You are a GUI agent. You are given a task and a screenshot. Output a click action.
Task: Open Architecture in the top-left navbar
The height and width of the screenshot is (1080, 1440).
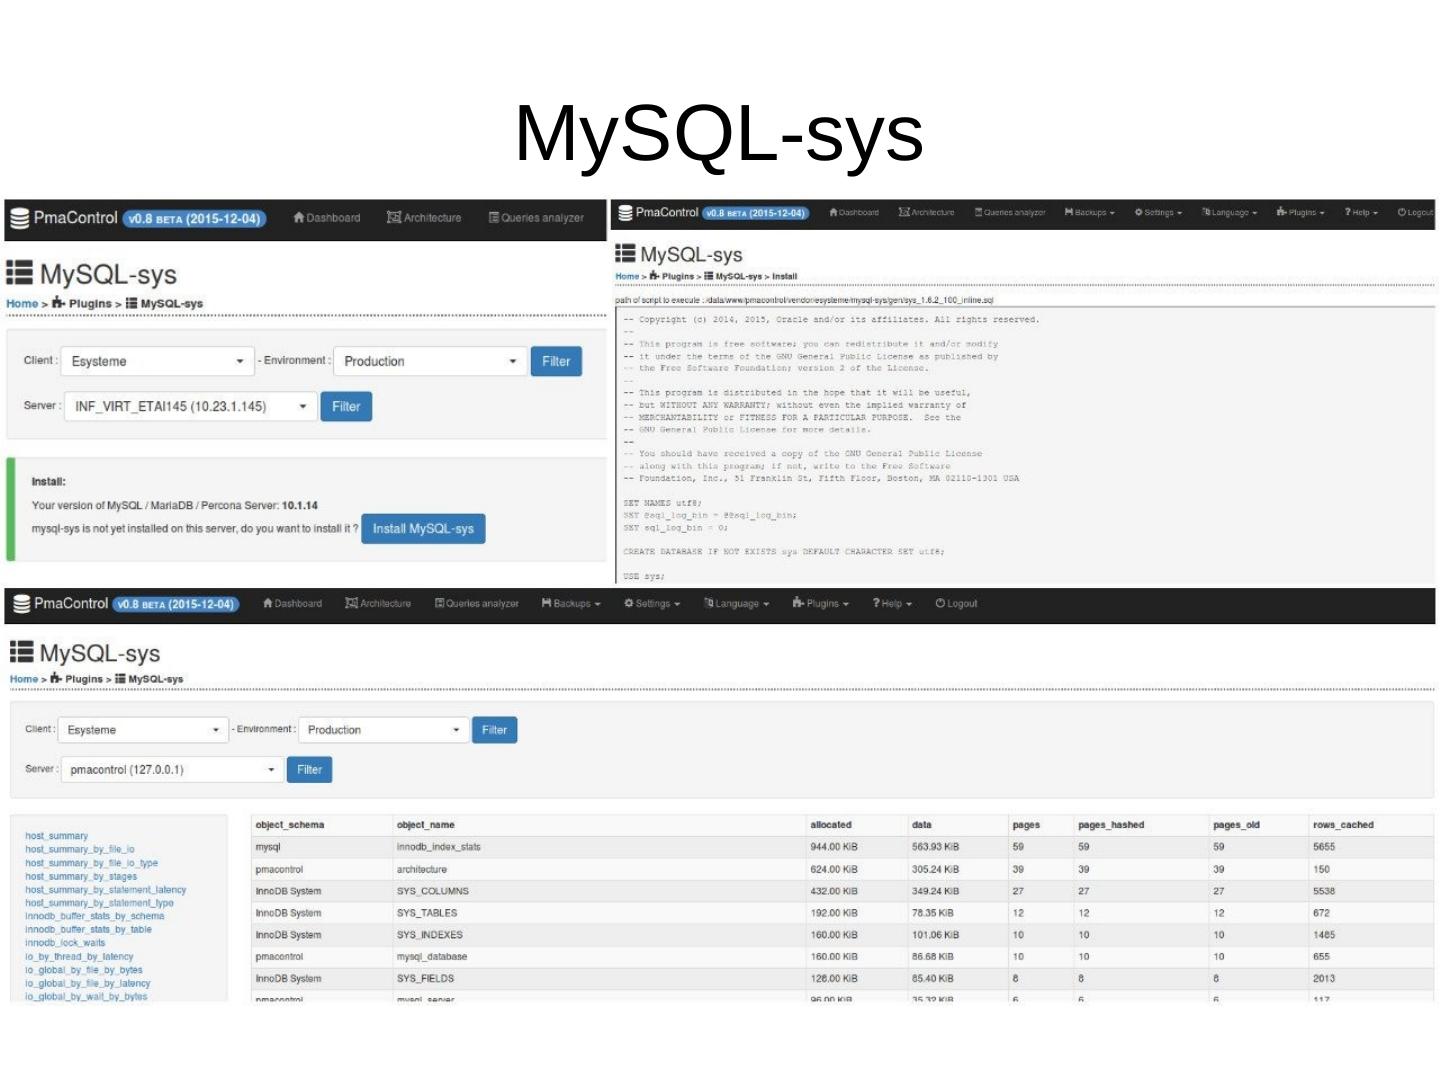coord(424,218)
